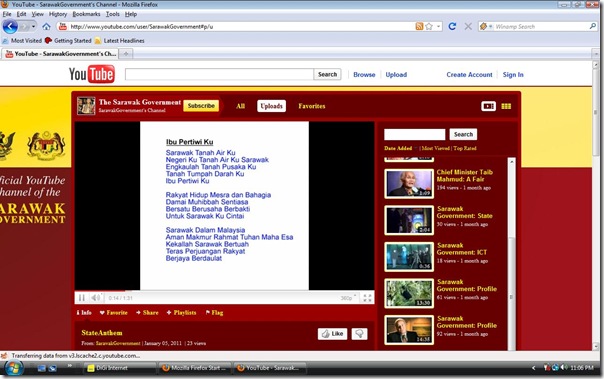Click the URL address field

(241, 27)
